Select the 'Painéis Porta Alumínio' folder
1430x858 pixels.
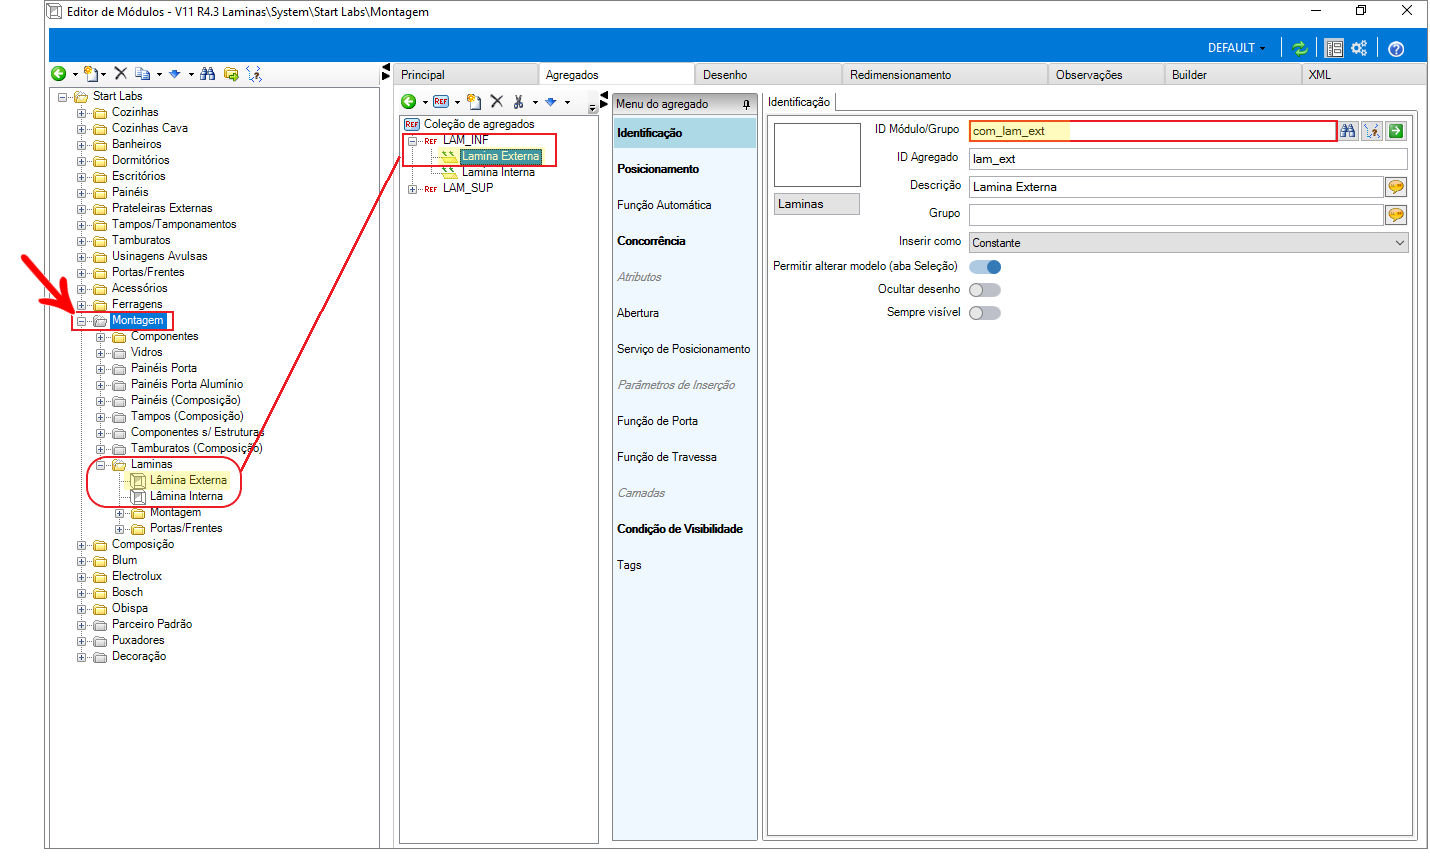pos(187,384)
